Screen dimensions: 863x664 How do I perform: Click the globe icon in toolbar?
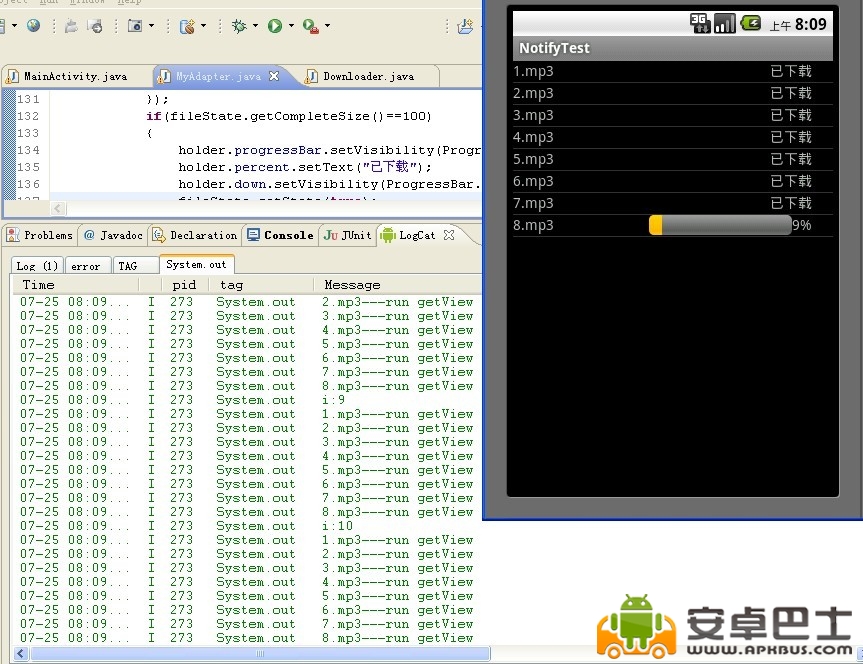tap(33, 26)
